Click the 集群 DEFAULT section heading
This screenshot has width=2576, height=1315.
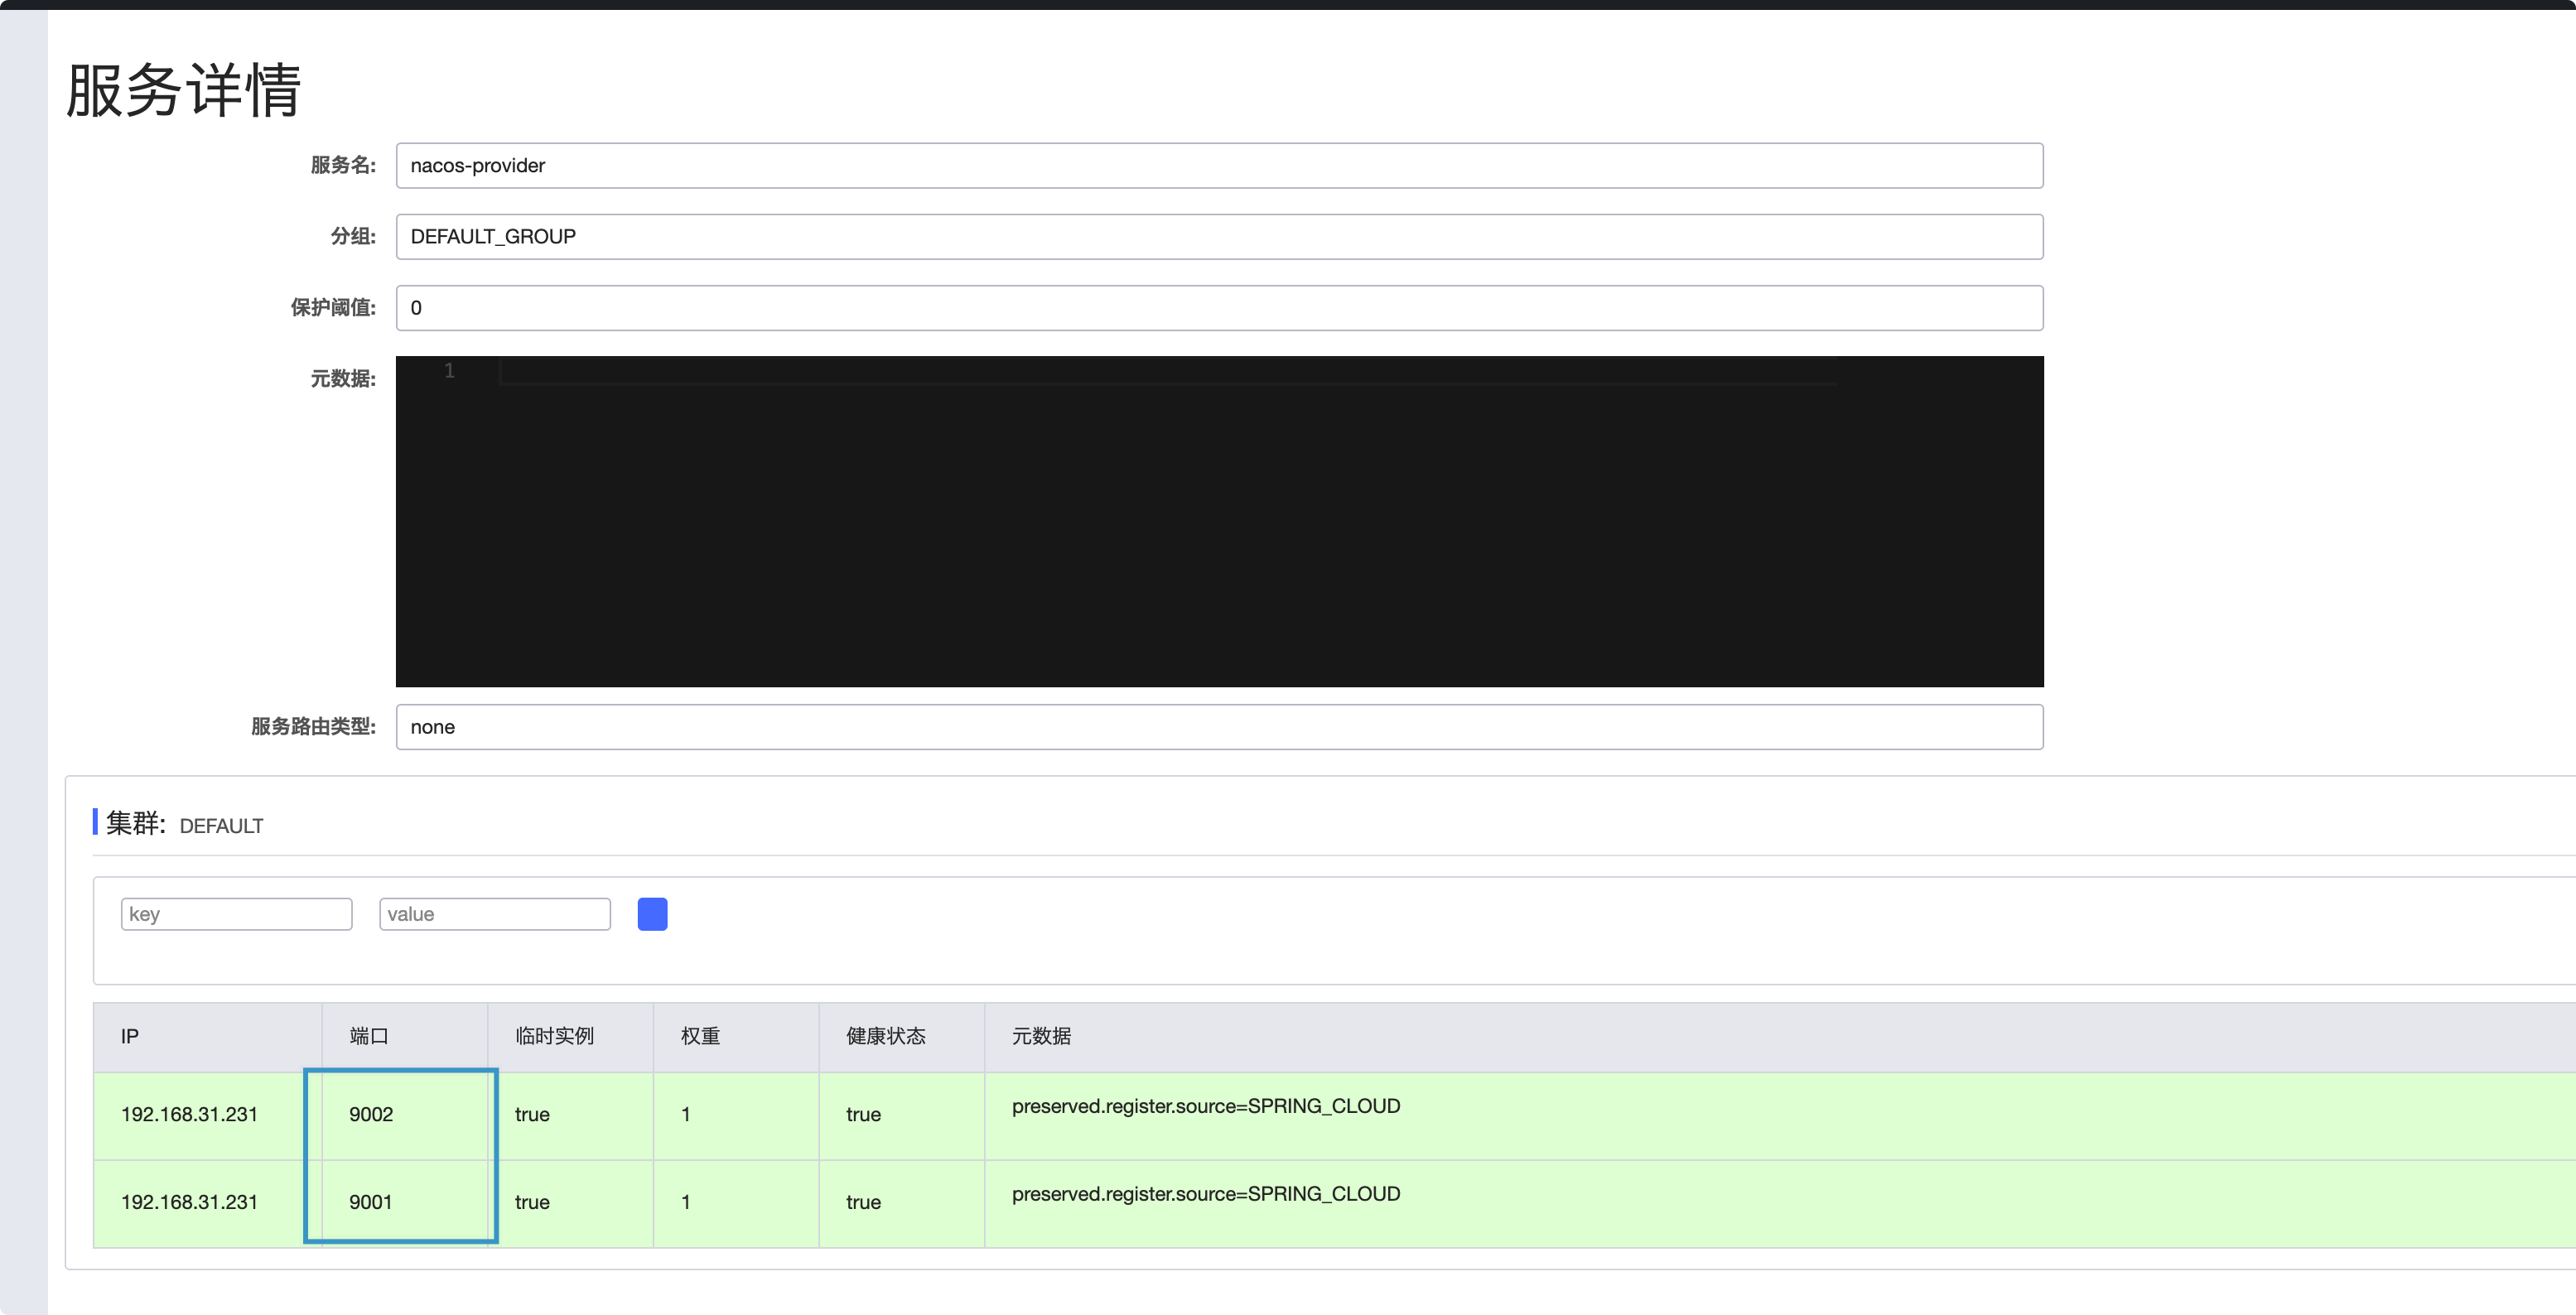(185, 825)
